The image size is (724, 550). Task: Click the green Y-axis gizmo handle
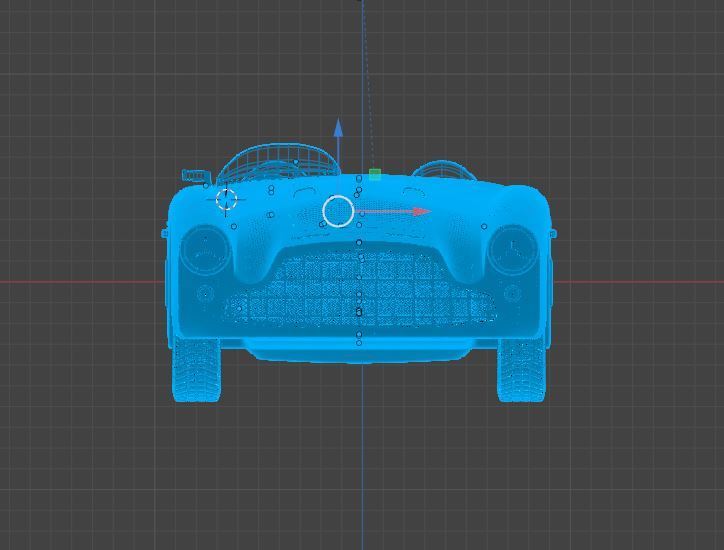pos(375,175)
